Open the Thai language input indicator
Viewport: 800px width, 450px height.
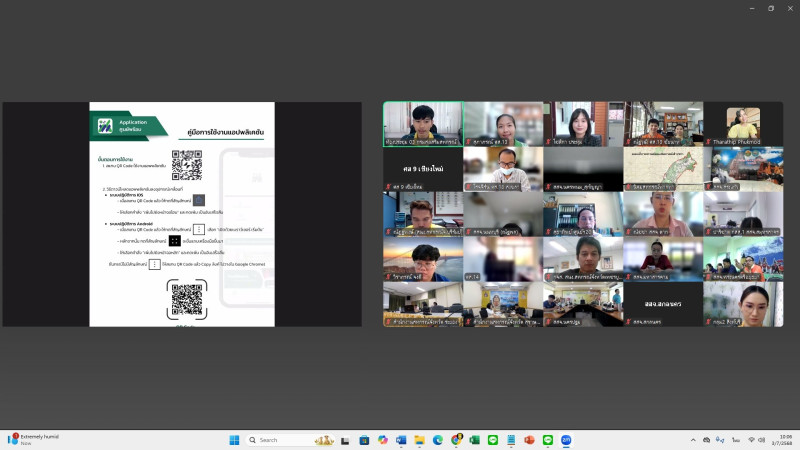(736, 440)
